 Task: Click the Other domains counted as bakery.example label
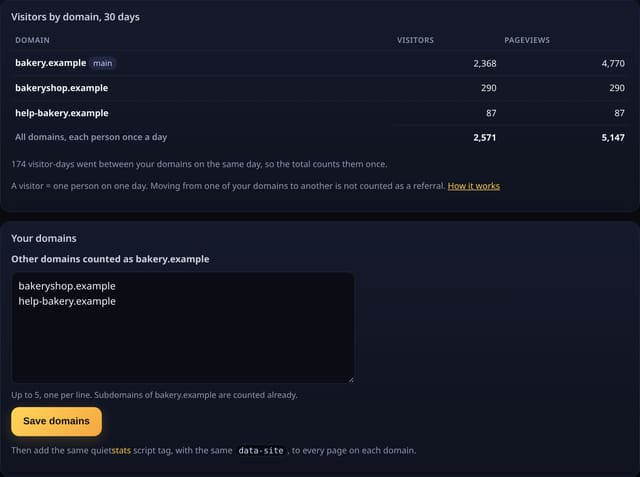point(110,259)
